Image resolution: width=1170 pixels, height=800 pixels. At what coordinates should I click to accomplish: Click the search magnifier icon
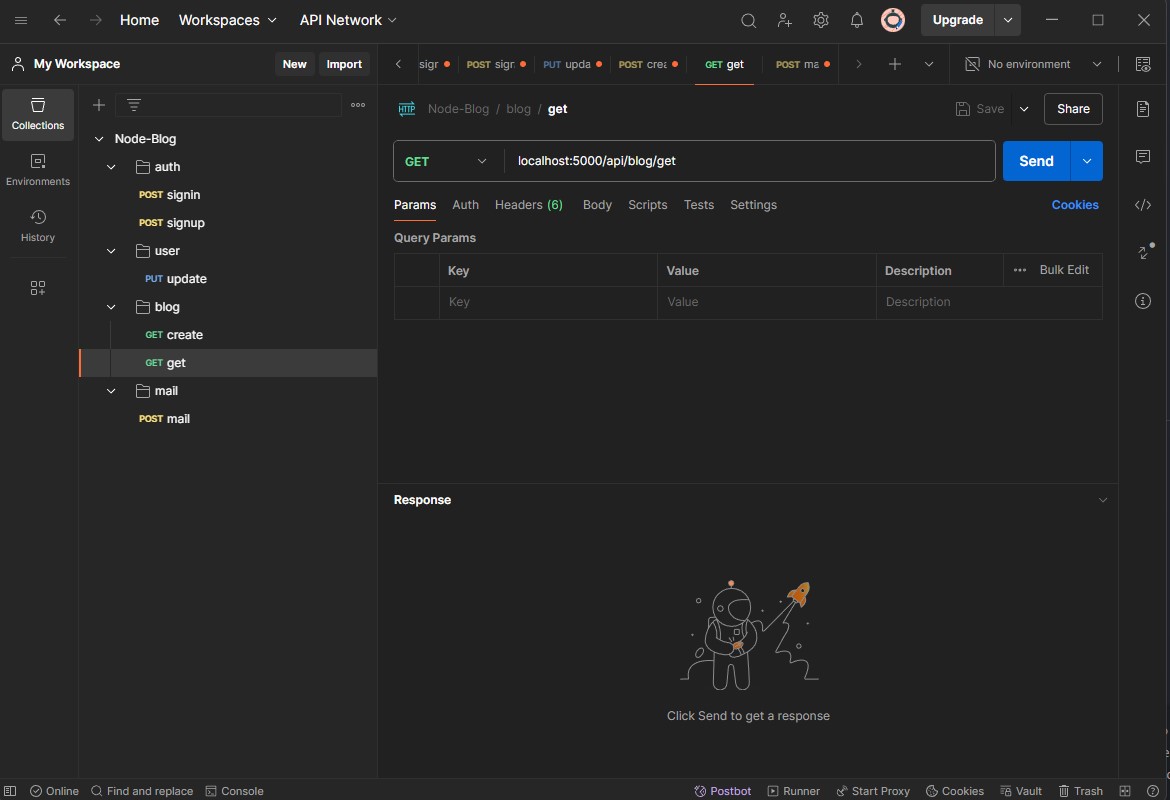click(x=748, y=20)
